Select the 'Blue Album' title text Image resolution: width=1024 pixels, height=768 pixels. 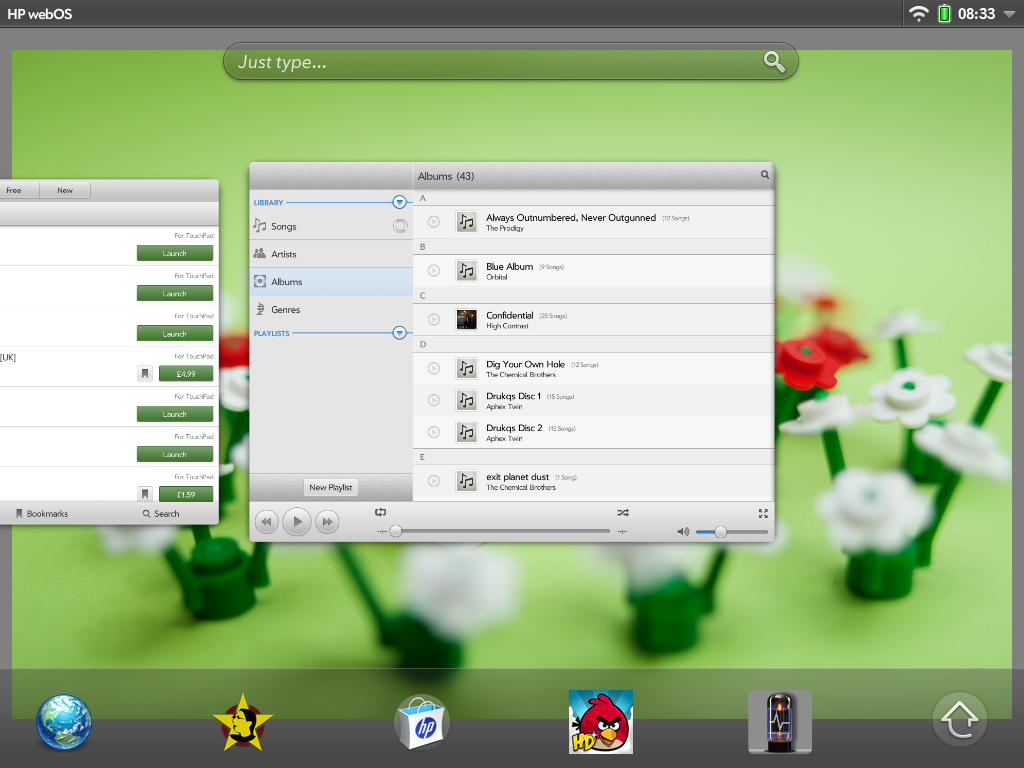[509, 266]
